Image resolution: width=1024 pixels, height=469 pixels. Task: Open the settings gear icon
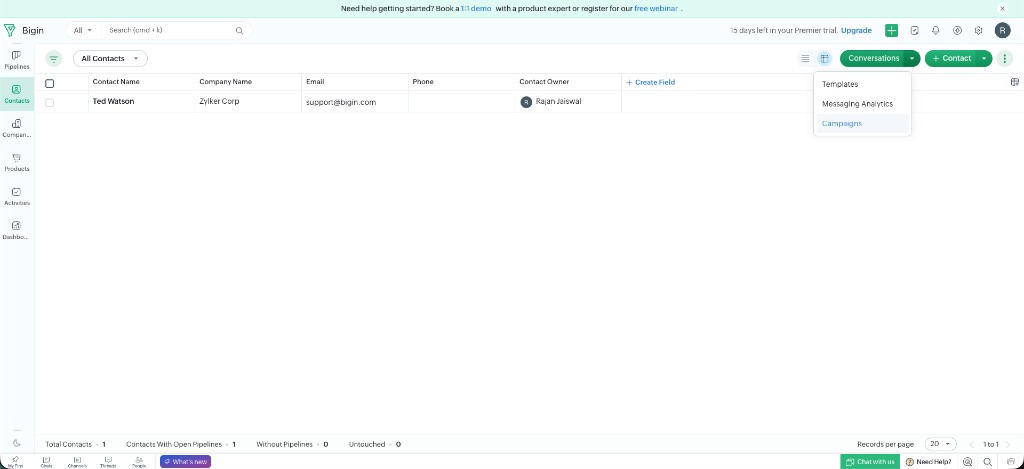pos(978,31)
